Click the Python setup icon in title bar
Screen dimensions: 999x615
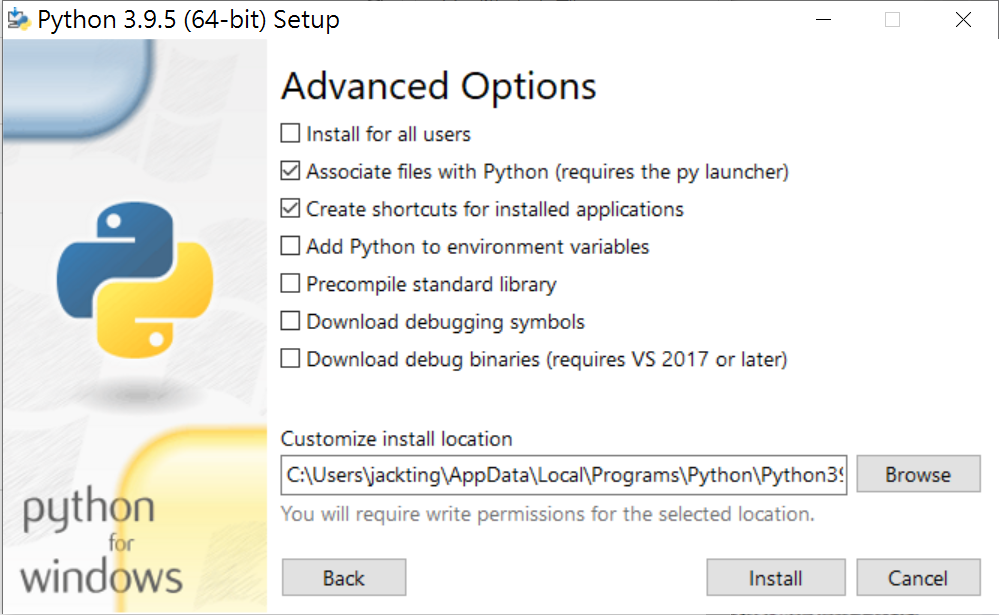[19, 20]
